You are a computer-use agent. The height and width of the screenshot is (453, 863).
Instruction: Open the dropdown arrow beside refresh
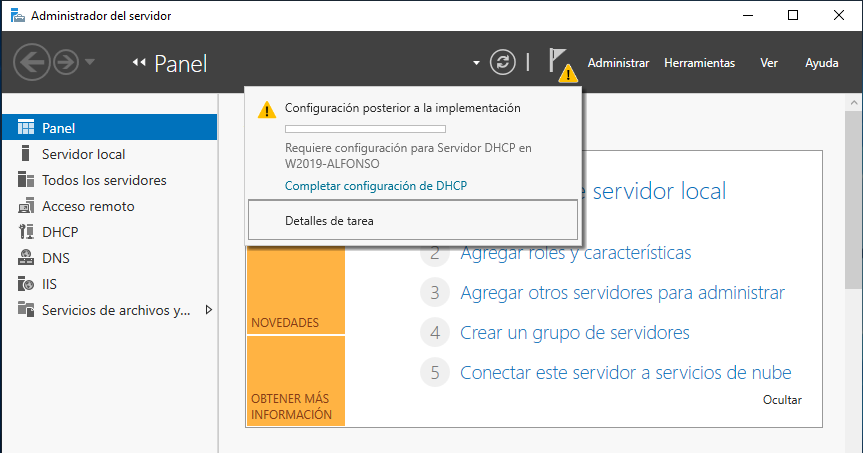476,63
